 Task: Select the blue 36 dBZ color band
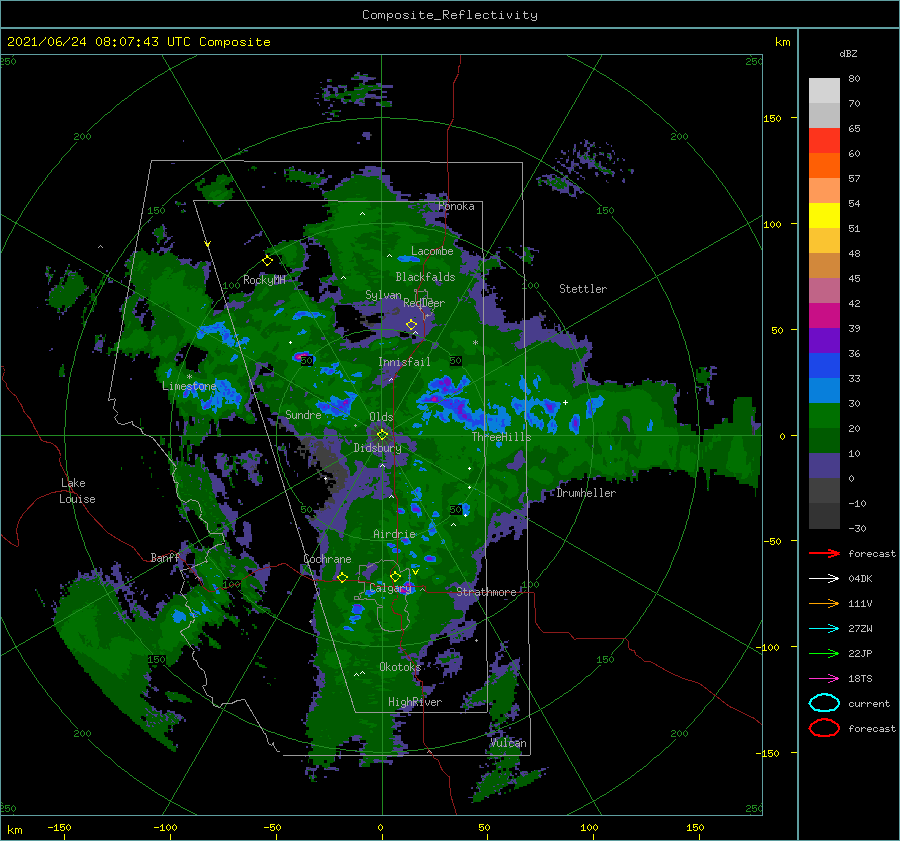click(x=824, y=366)
